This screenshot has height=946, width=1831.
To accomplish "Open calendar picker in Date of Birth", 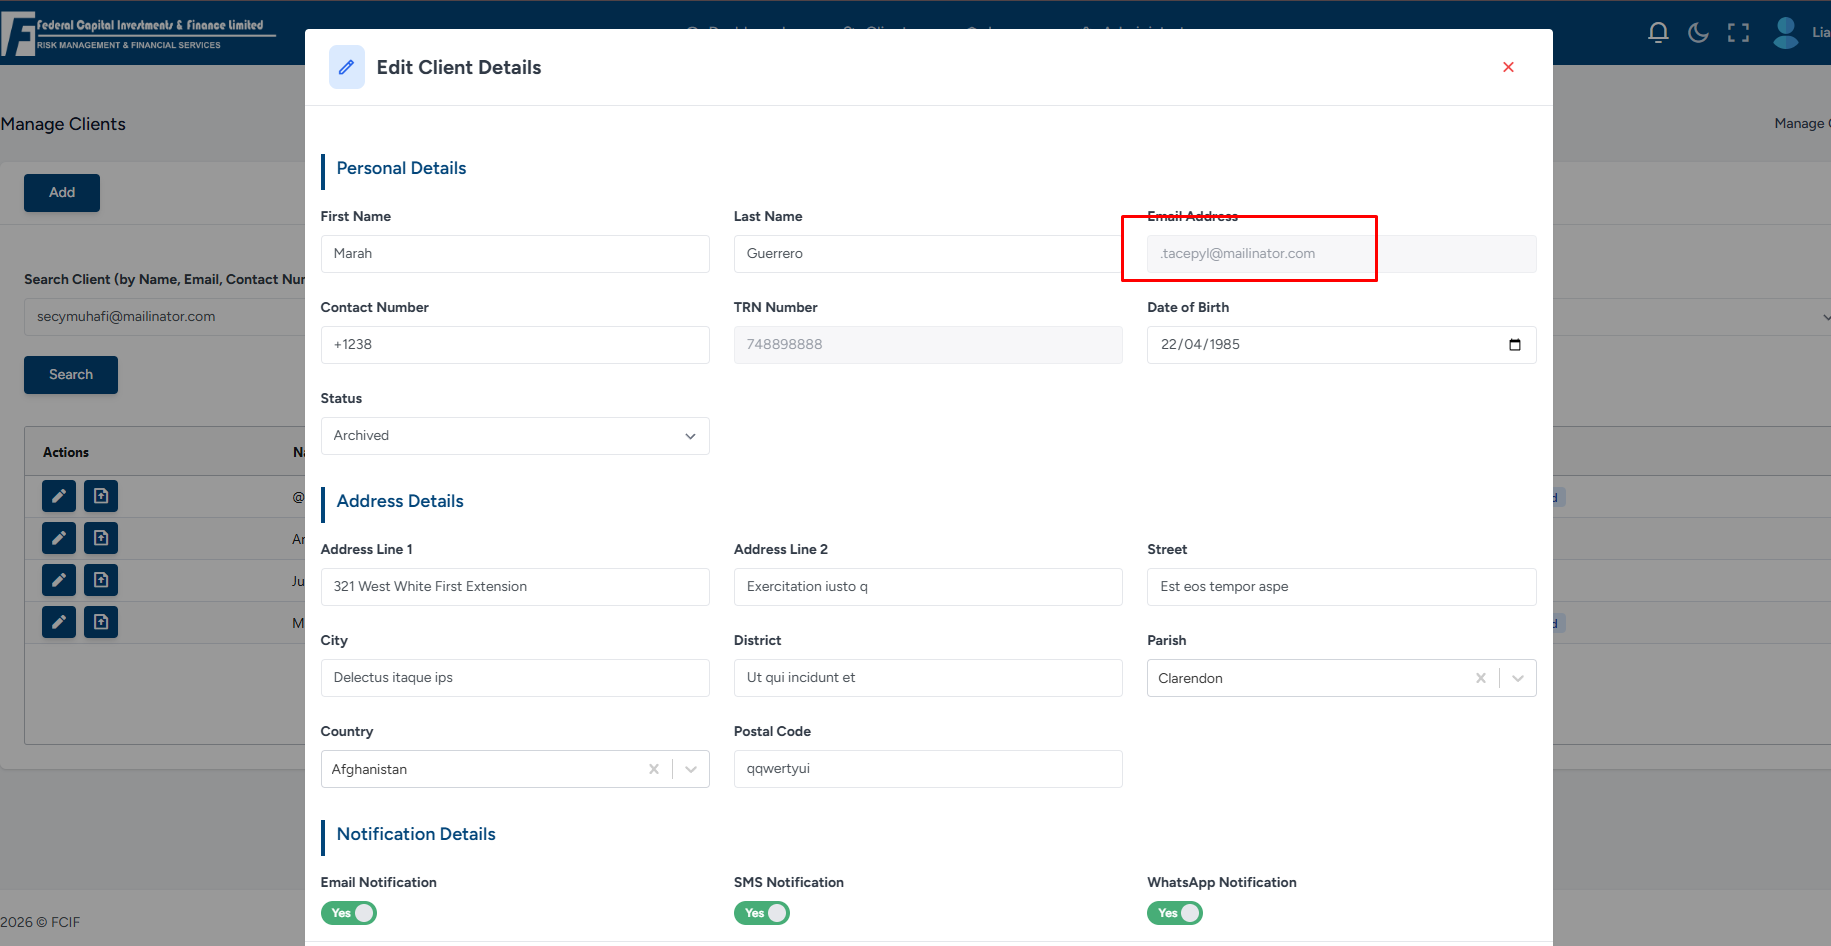I will tap(1514, 345).
